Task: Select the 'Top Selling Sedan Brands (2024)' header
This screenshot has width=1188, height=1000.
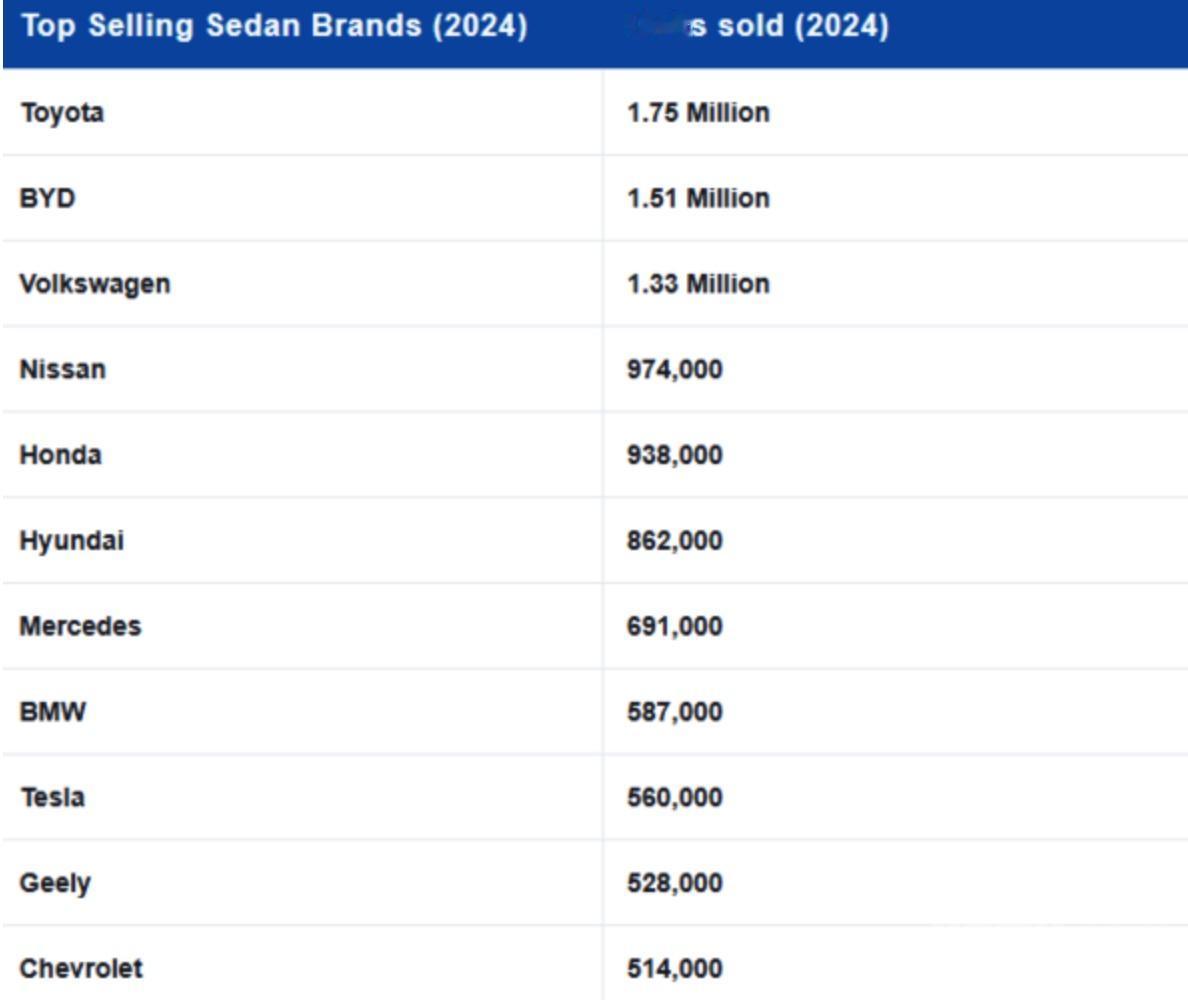Action: [274, 27]
